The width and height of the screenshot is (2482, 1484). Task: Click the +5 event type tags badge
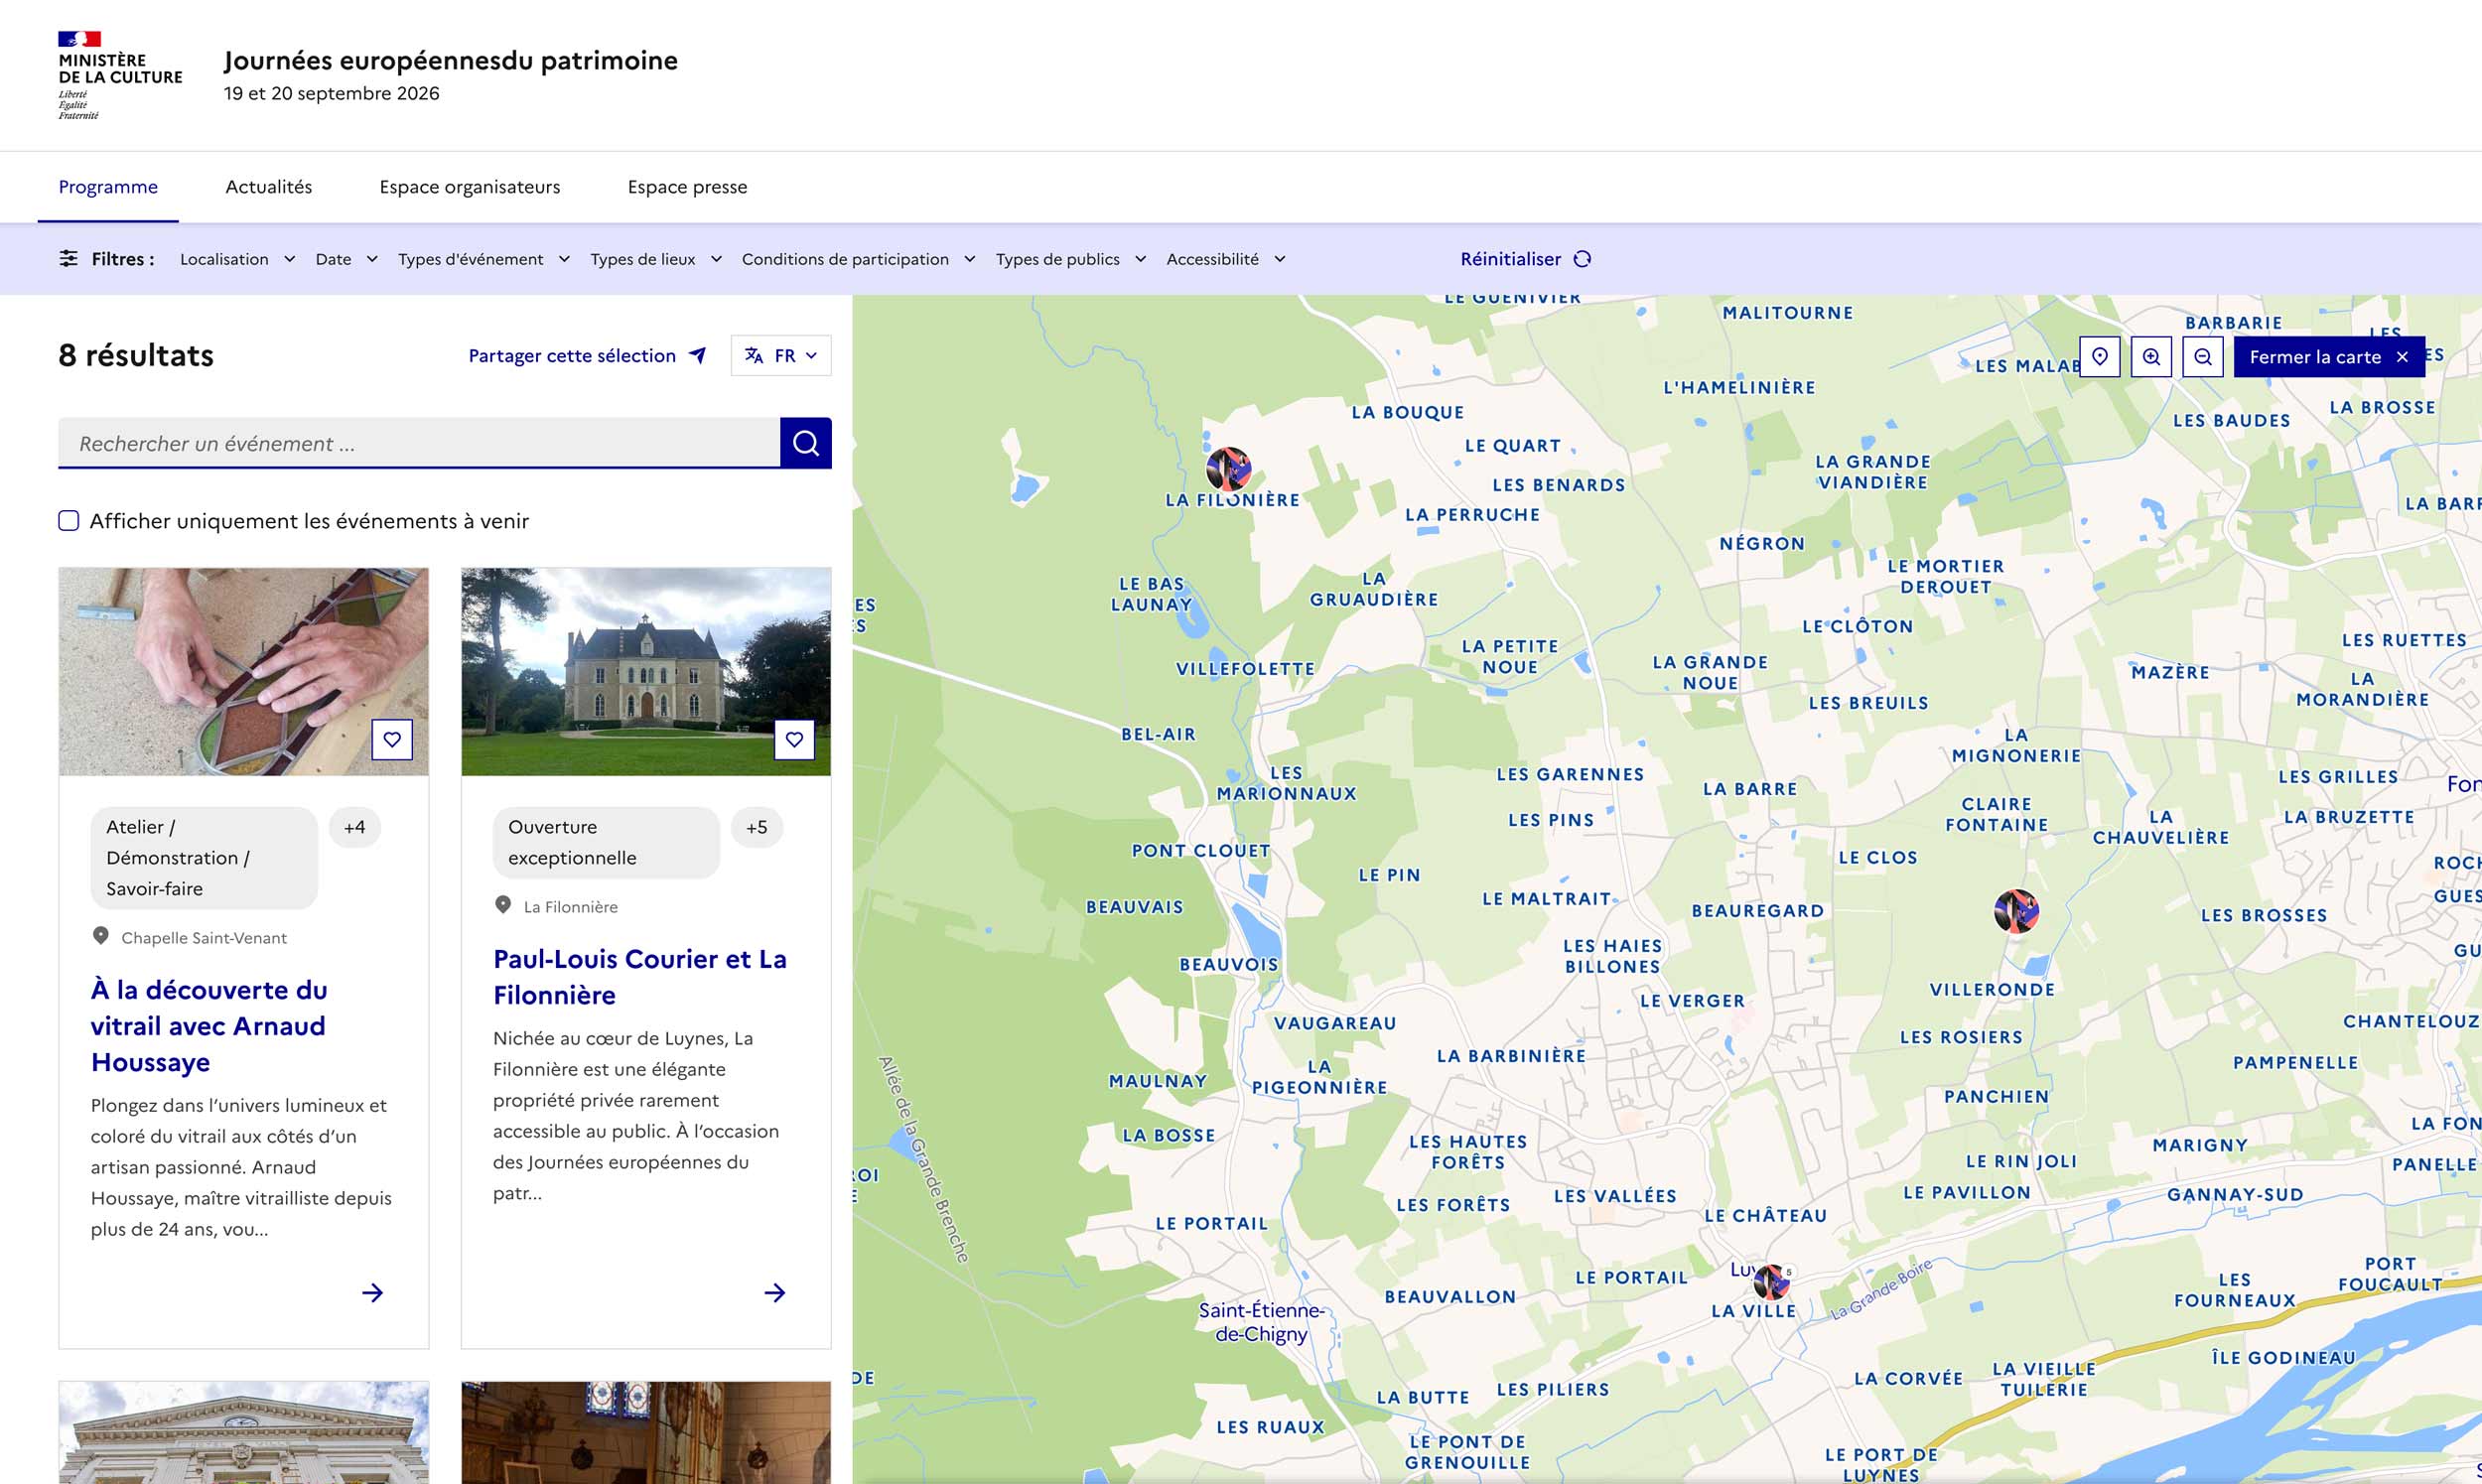pos(757,827)
